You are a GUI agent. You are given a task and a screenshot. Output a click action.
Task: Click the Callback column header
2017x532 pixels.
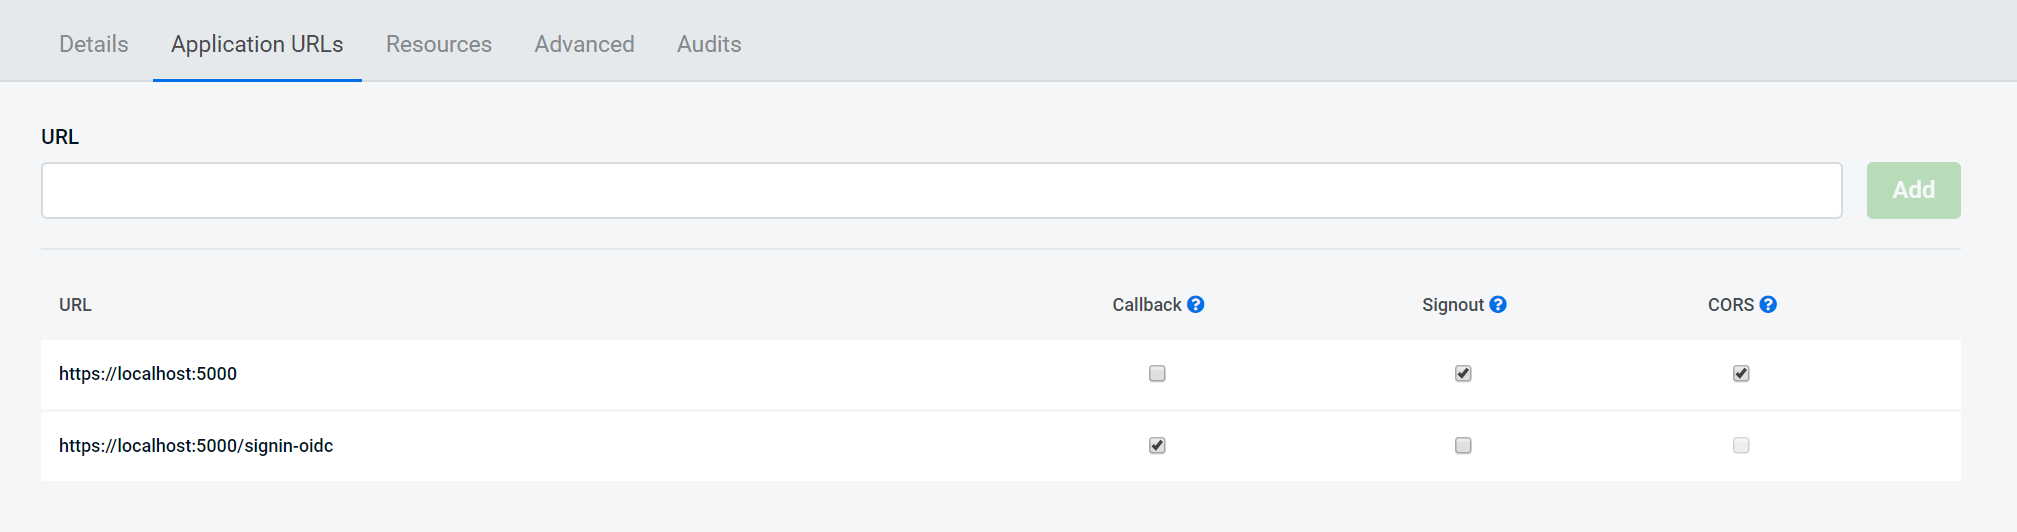(x=1147, y=305)
